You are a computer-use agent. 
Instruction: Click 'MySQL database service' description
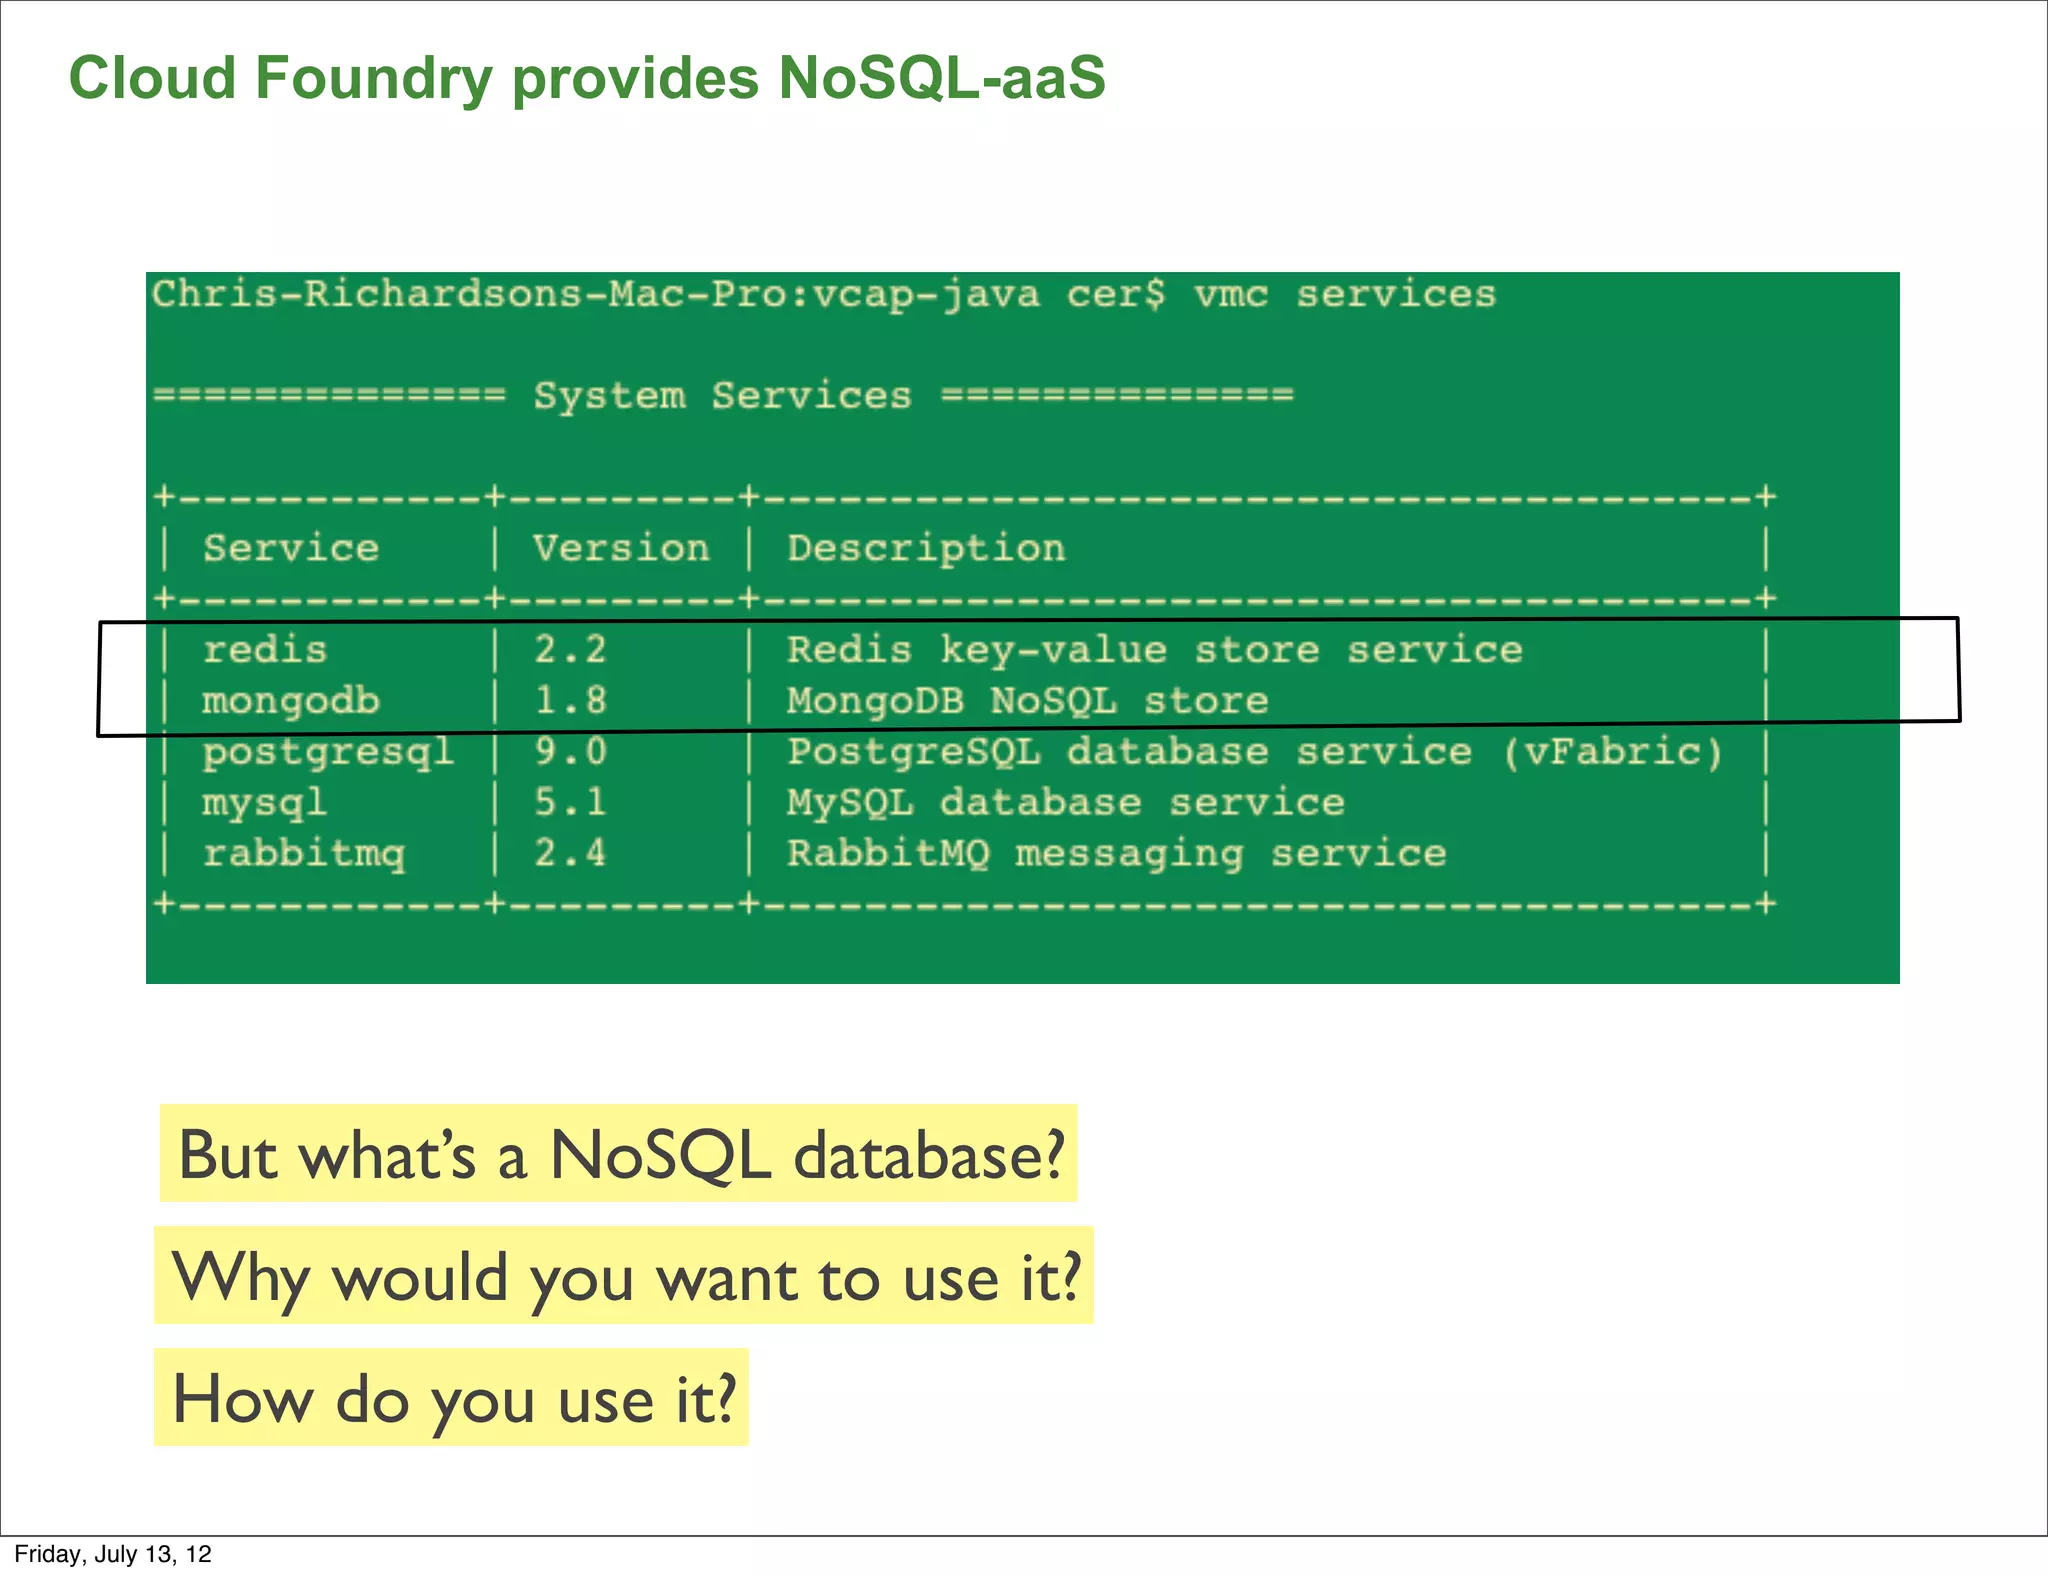(1066, 804)
